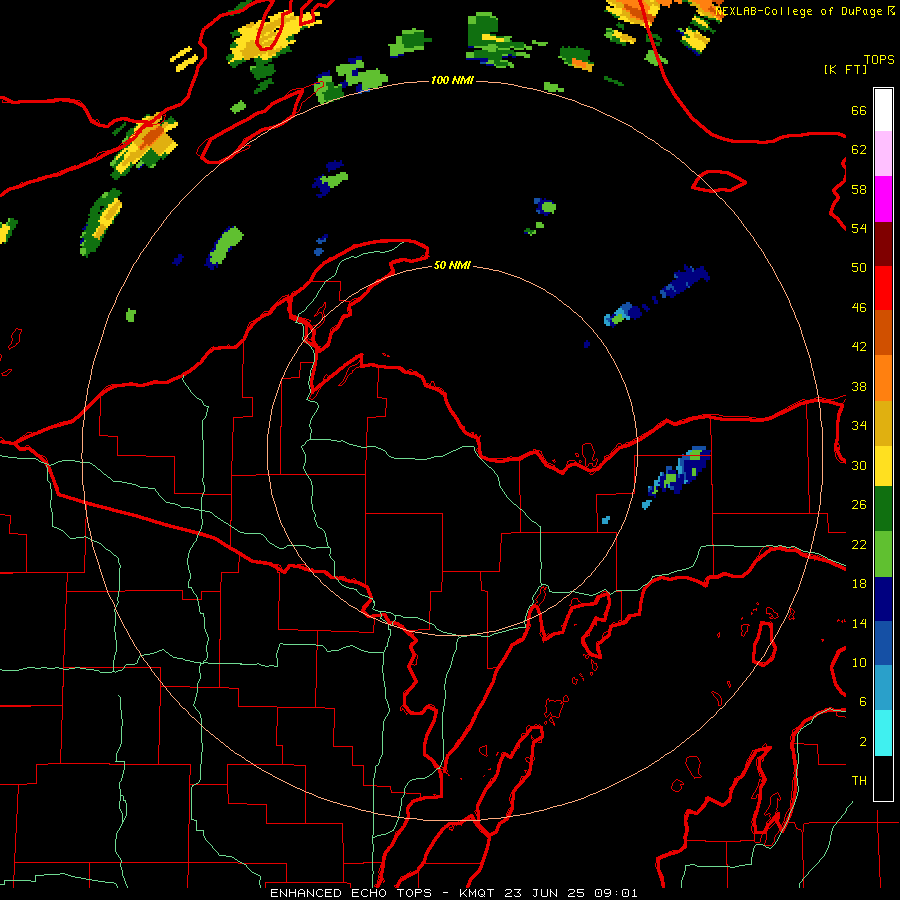Click legend value "18"
The height and width of the screenshot is (900, 900).
(859, 584)
